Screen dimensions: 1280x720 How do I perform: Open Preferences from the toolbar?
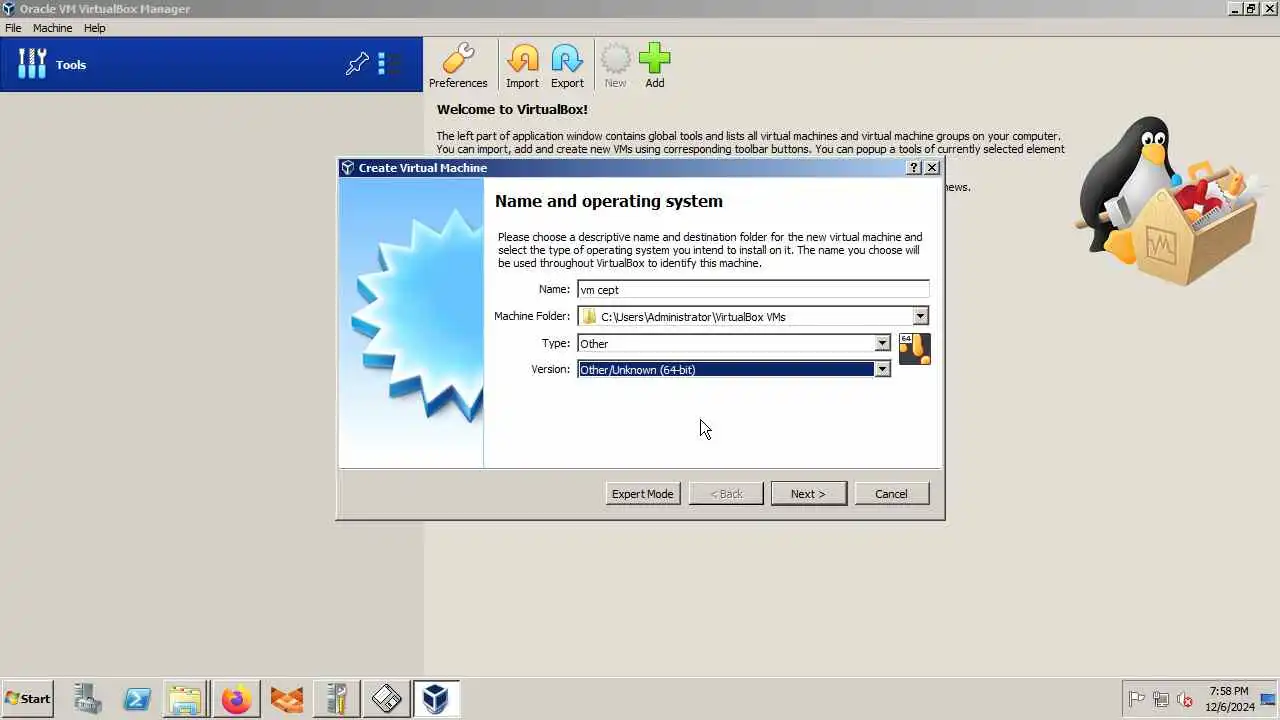pos(458,66)
